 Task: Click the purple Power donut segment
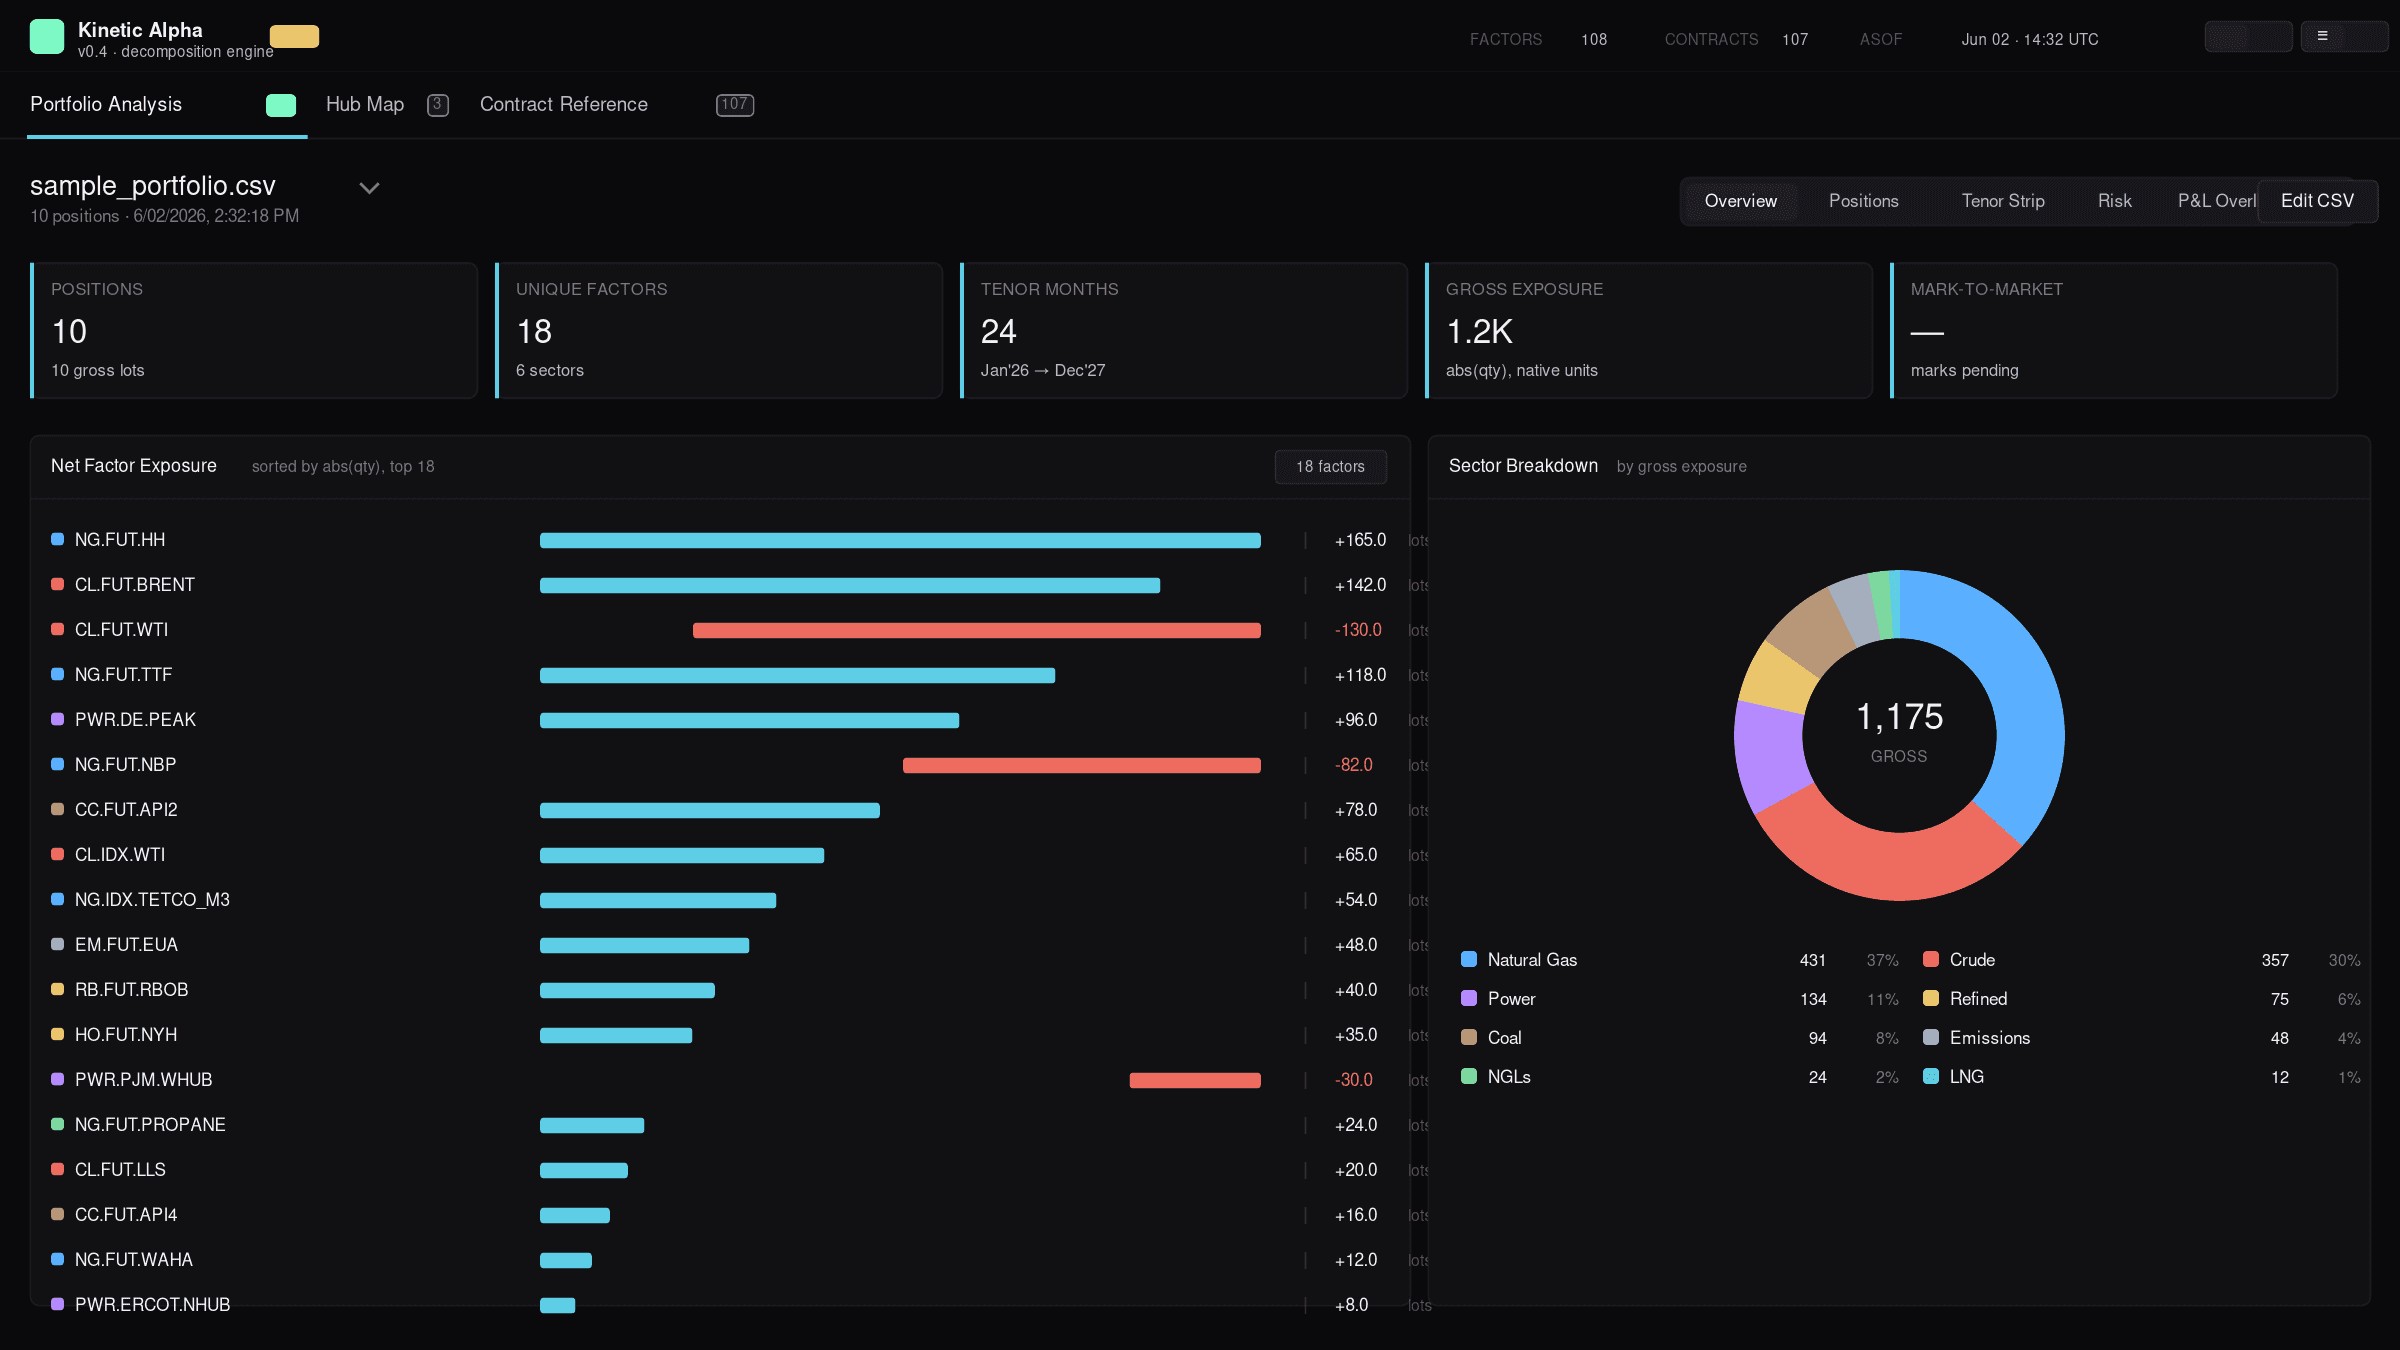[1770, 755]
